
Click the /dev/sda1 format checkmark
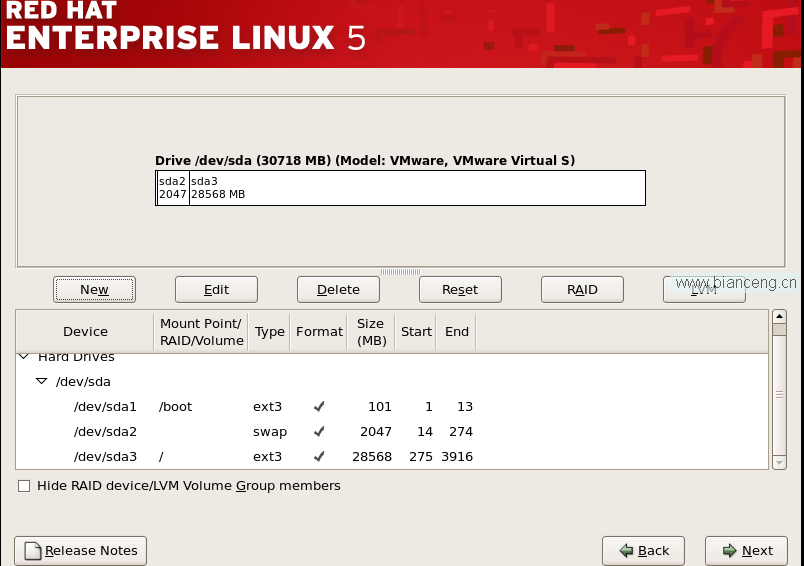[319, 407]
